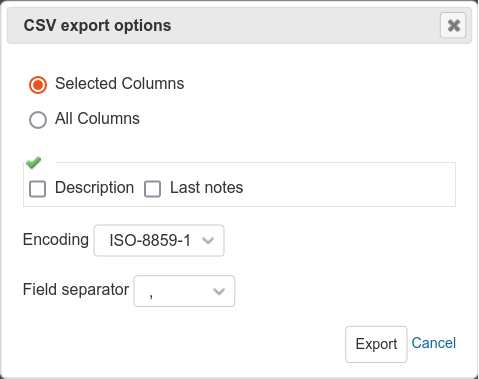This screenshot has width=479, height=379.
Task: Click the 'Field separator' field label
Action: 76,289
